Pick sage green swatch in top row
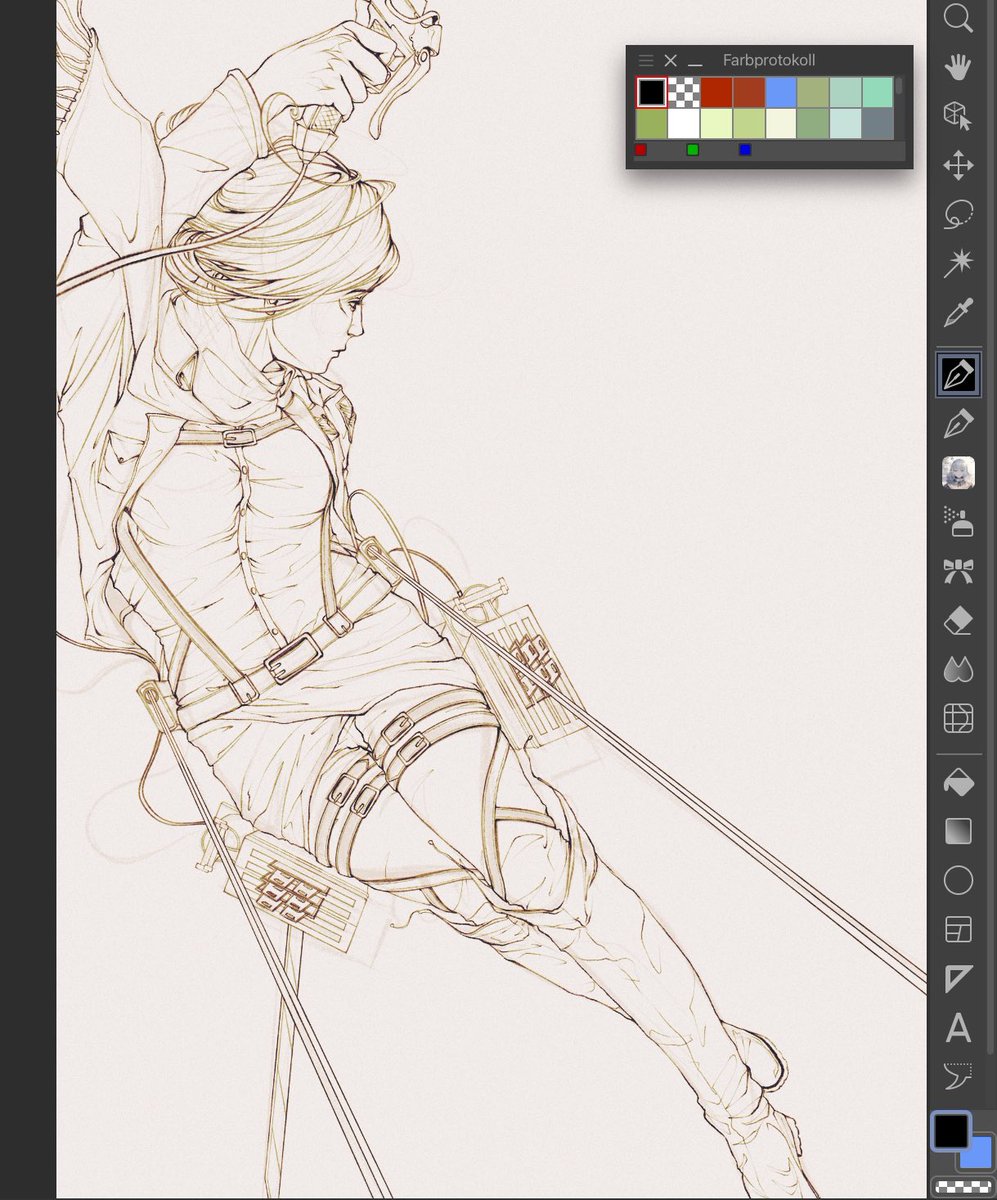 813,92
